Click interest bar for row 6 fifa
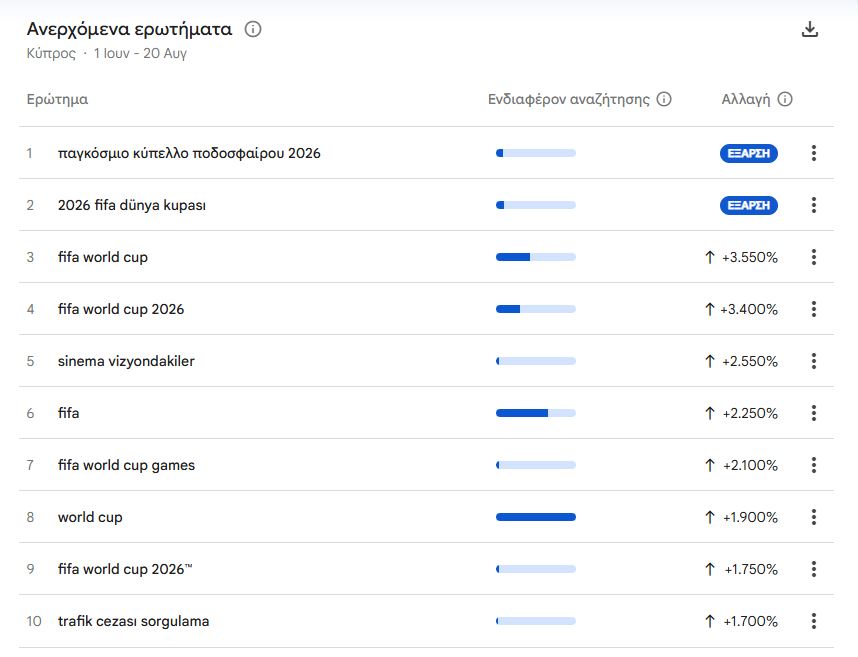 pos(536,413)
